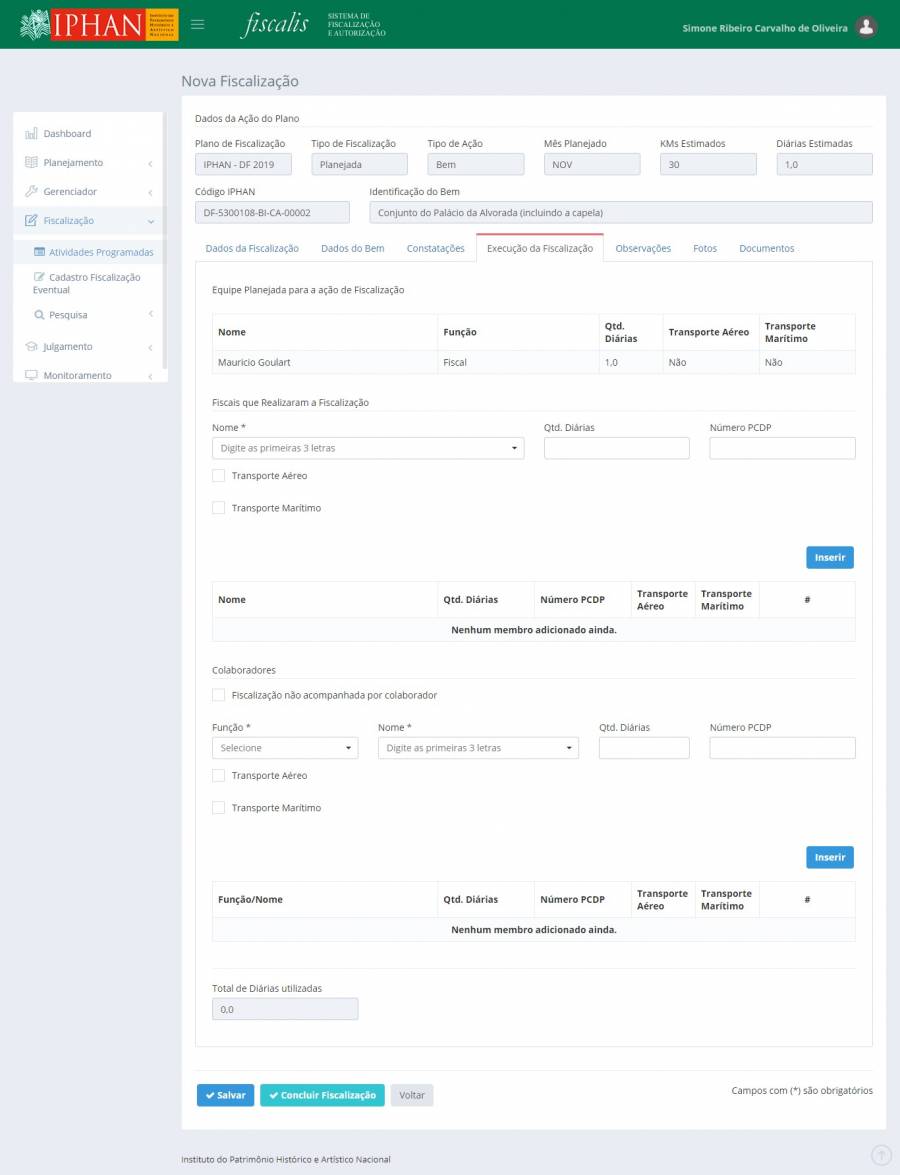Check Transporte Aéreo under Fiscais section
The height and width of the screenshot is (1175, 900).
click(x=219, y=476)
